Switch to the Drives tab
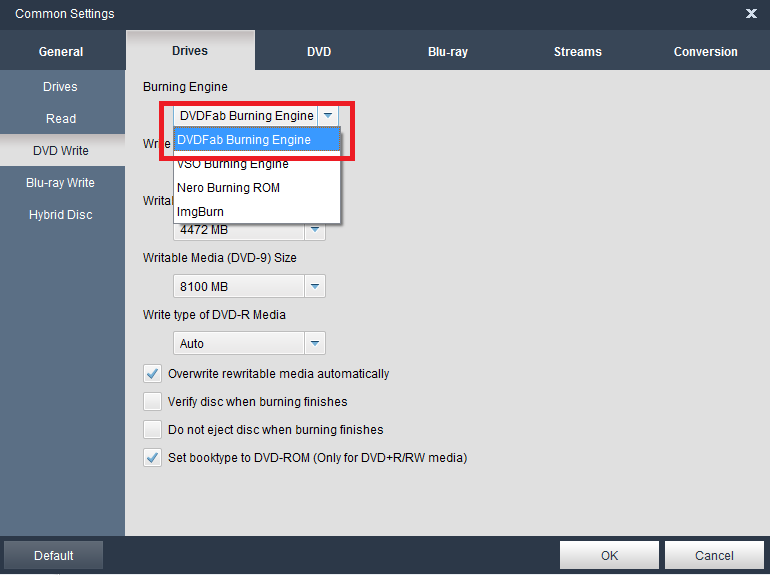The height and width of the screenshot is (575, 772). (190, 50)
